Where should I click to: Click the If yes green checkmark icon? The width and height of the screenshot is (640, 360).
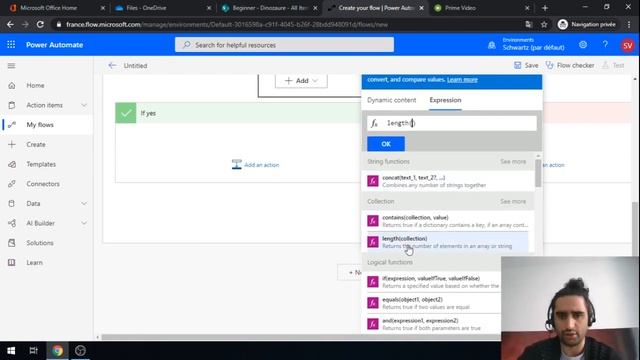(x=126, y=113)
